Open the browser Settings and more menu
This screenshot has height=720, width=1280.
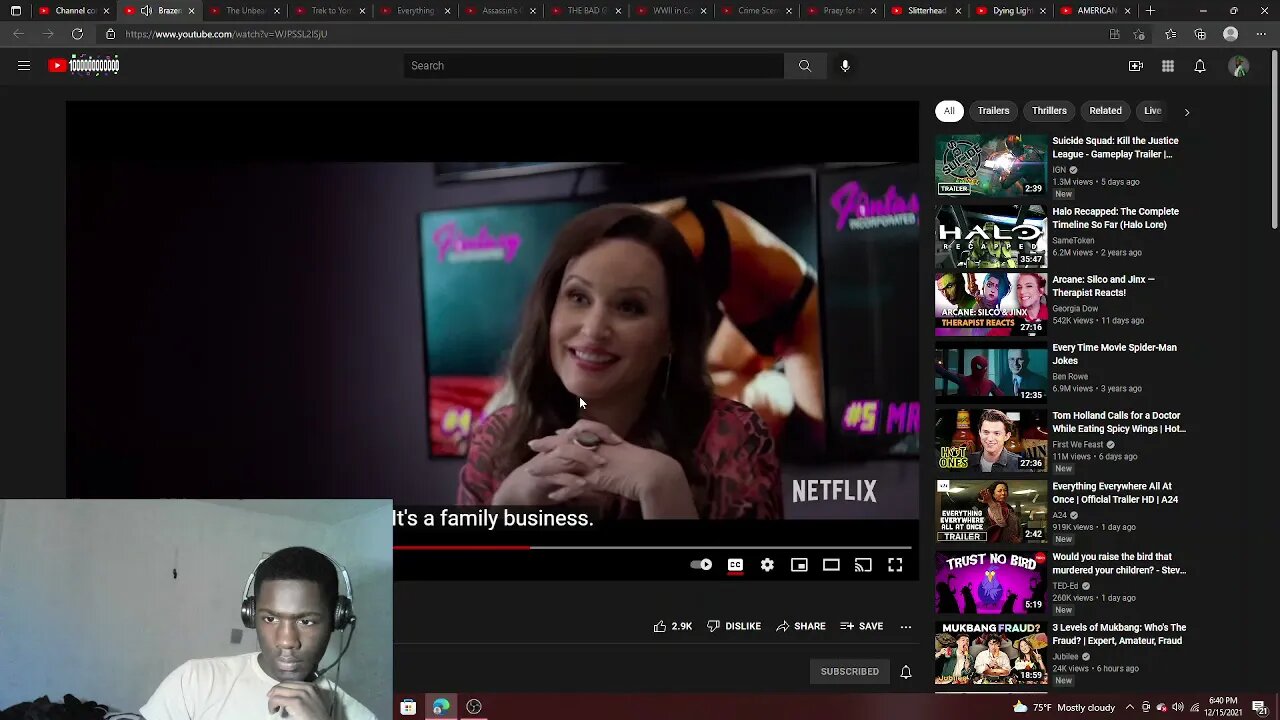(x=1261, y=34)
